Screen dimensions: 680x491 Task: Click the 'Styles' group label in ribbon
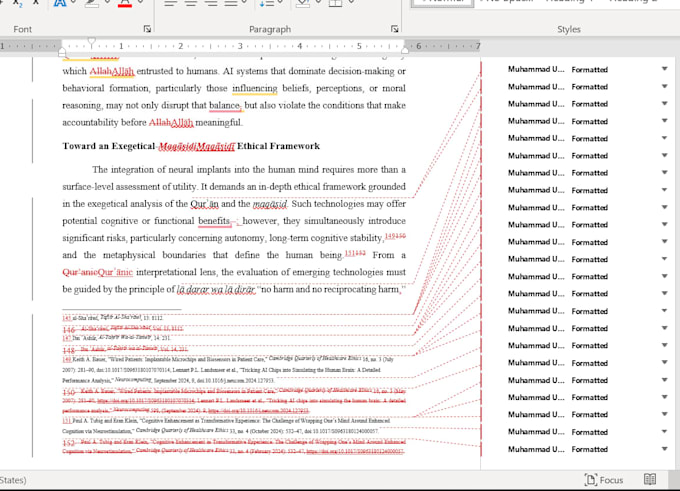(x=569, y=29)
